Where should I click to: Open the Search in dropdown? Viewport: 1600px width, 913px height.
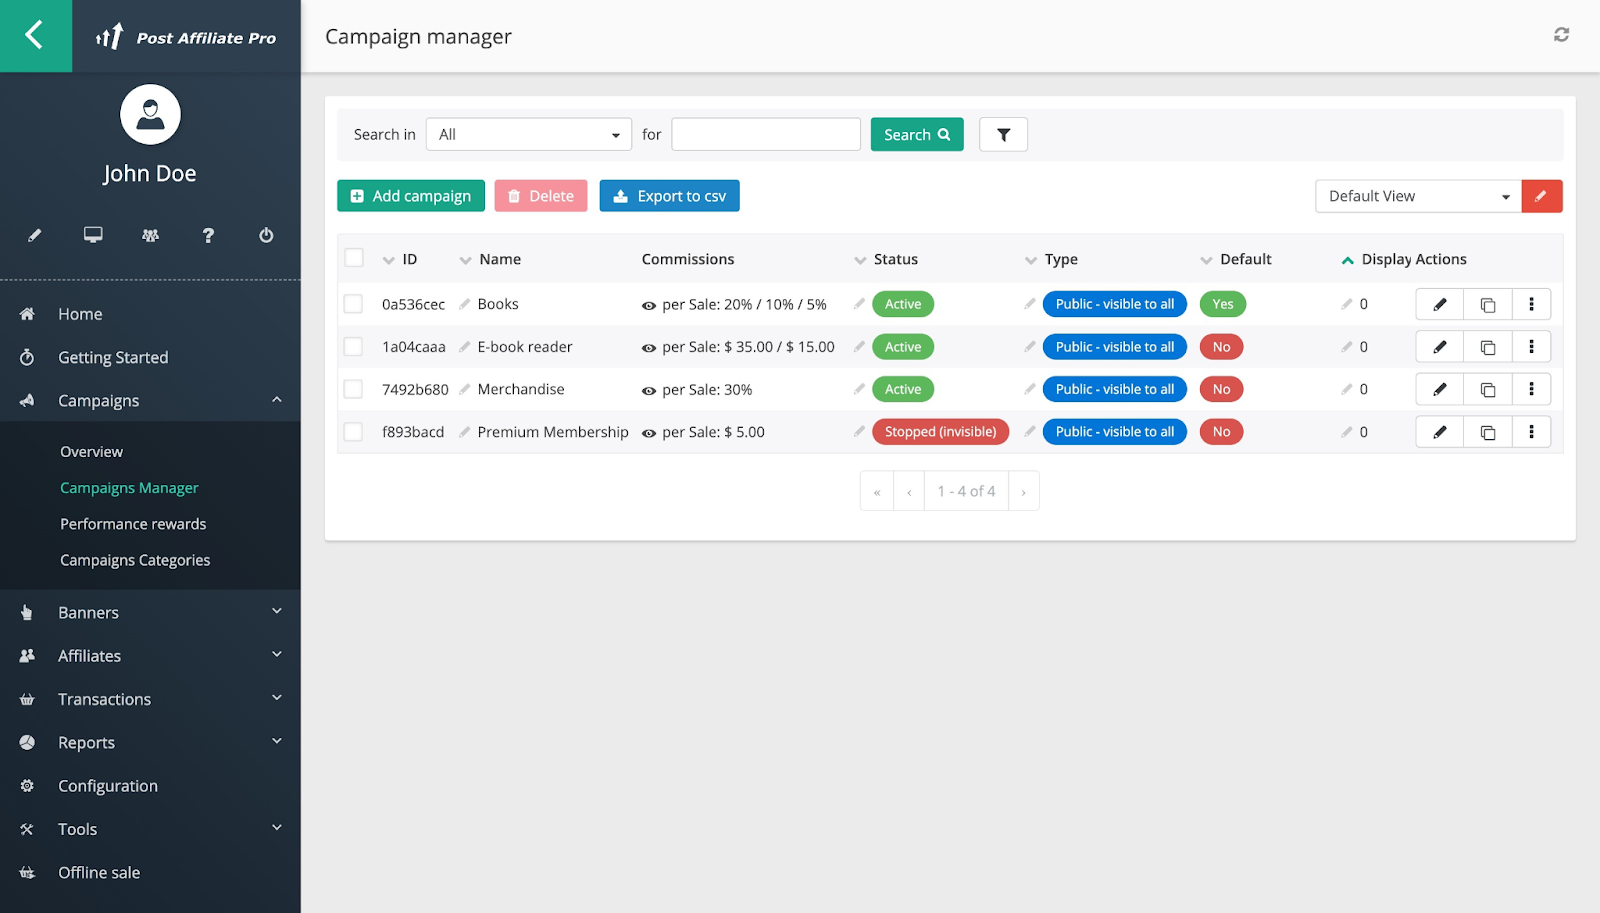[528, 134]
